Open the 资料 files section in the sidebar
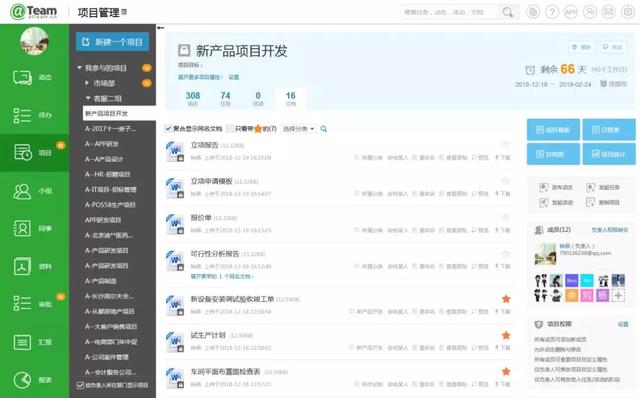Screen dimensions: 640x398 pos(34,266)
